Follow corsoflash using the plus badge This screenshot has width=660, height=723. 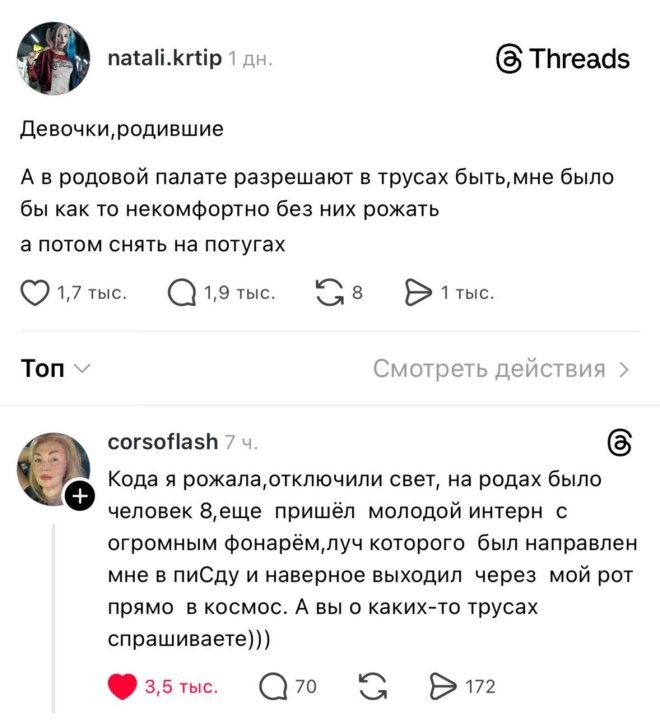point(80,497)
